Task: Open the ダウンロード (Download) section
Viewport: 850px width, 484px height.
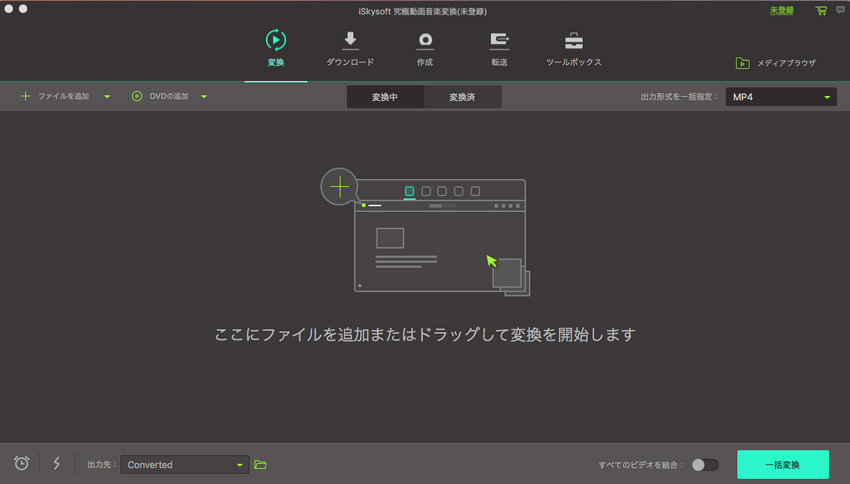Action: pos(350,48)
